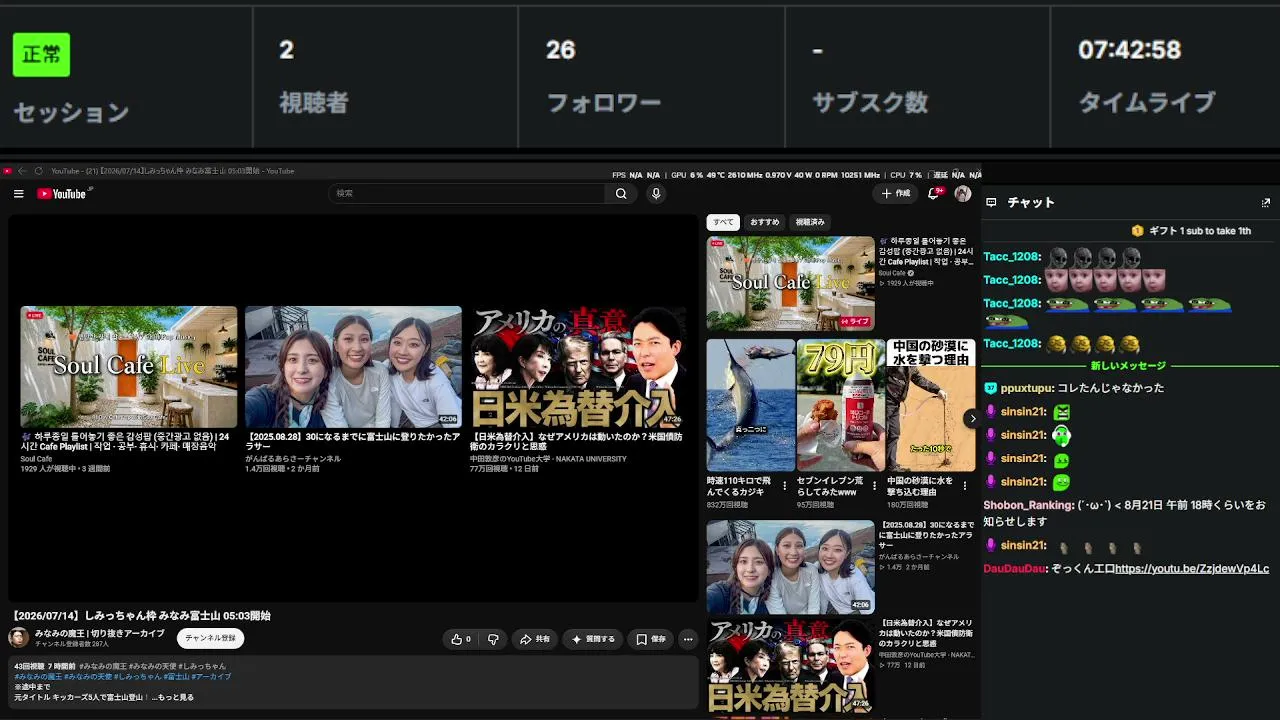Open sidebar アメリカの真意 thumbnail at bottom
Screen dimensions: 1280x720
click(790, 665)
